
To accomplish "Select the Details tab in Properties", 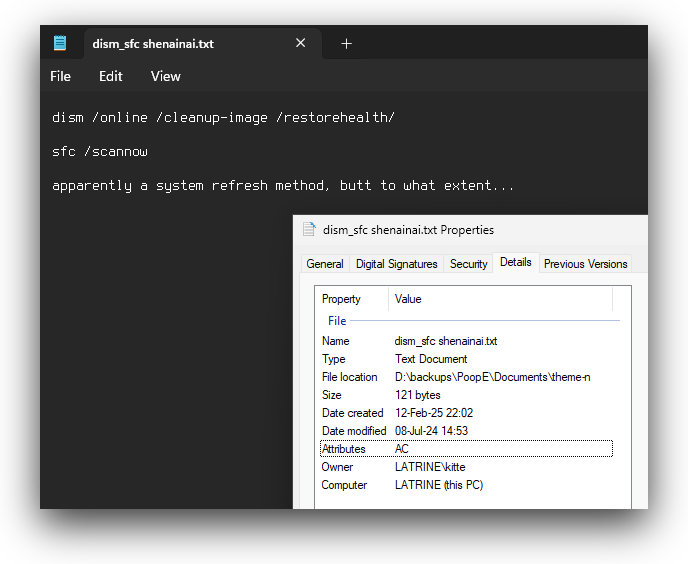I will click(516, 262).
